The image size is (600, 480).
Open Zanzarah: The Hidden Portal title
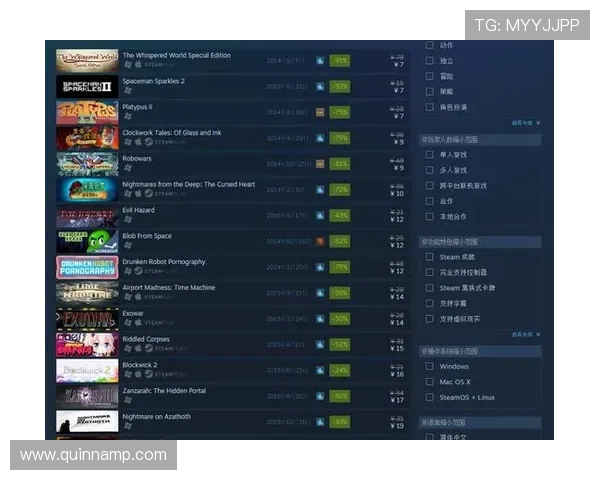point(164,391)
